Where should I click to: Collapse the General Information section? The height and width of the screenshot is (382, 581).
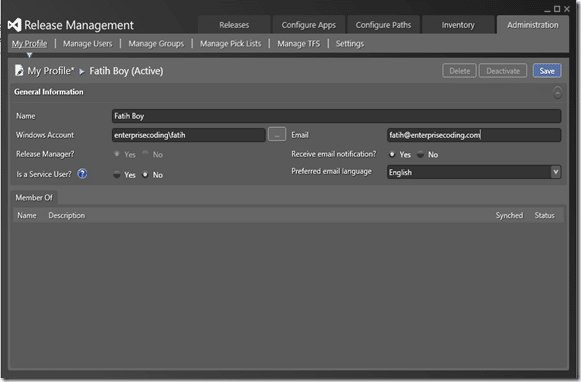click(557, 92)
